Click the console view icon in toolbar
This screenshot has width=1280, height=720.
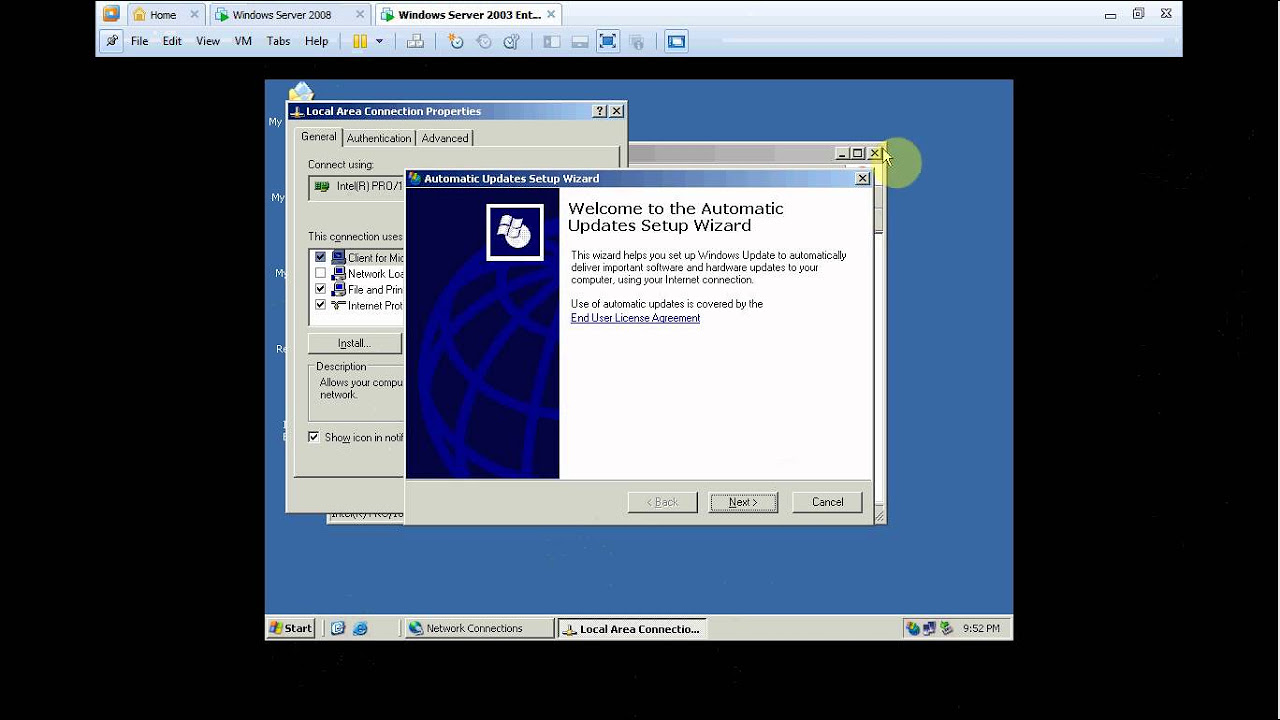tap(677, 41)
